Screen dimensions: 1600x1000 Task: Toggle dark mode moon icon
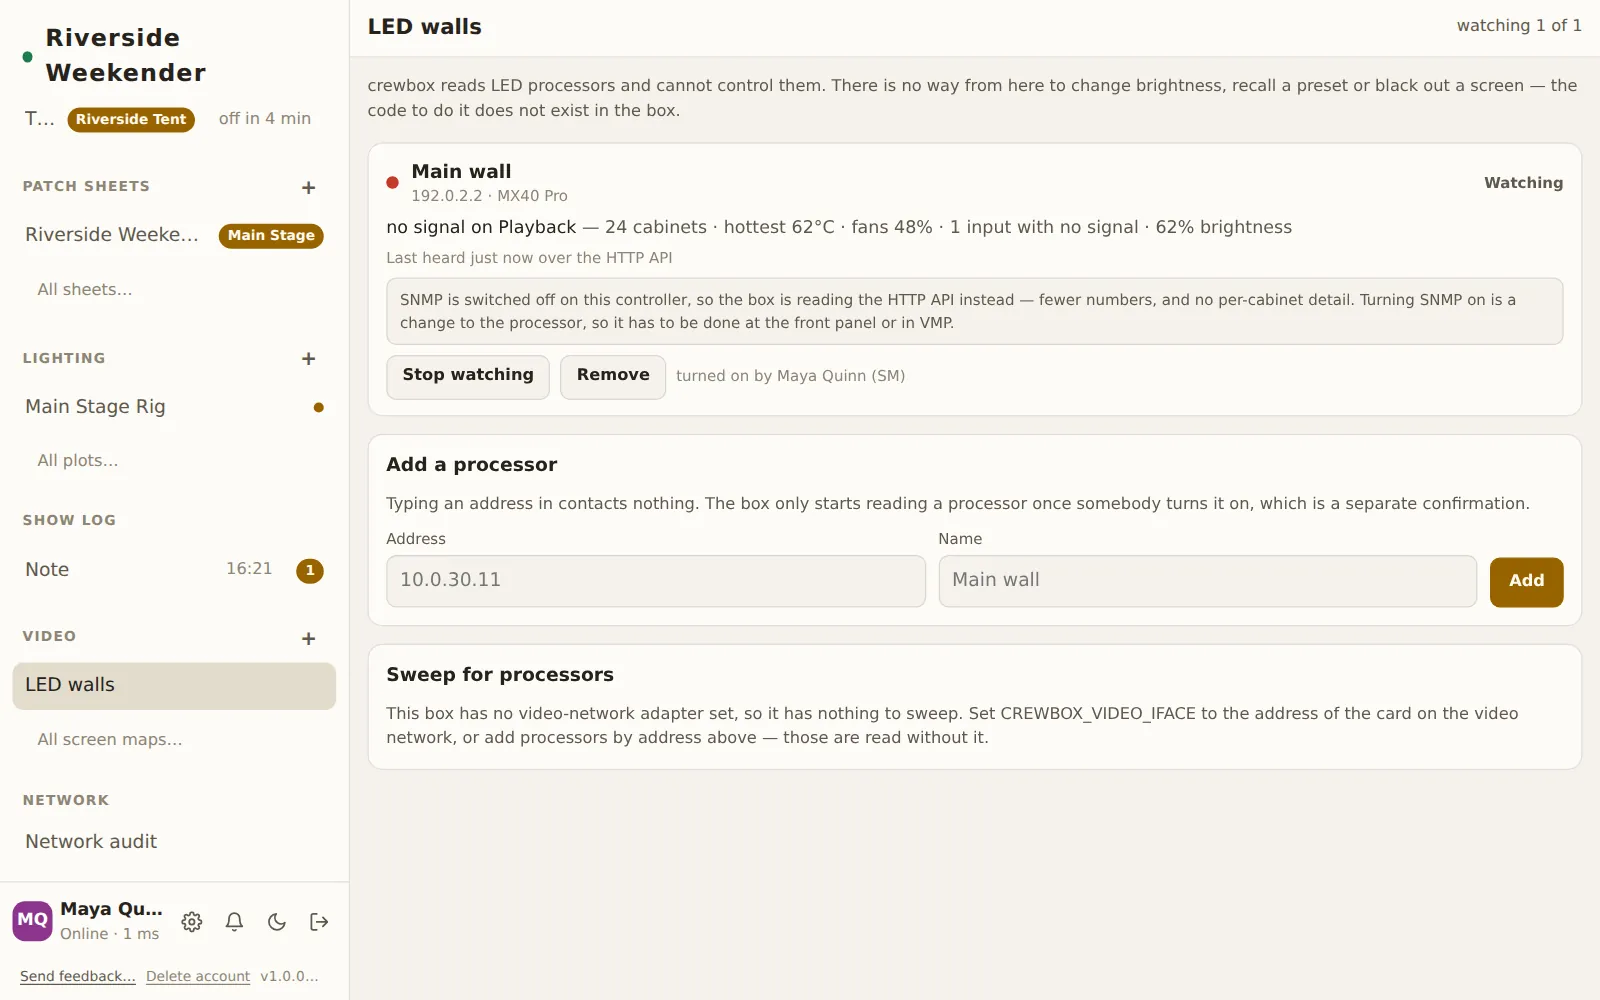(x=277, y=922)
